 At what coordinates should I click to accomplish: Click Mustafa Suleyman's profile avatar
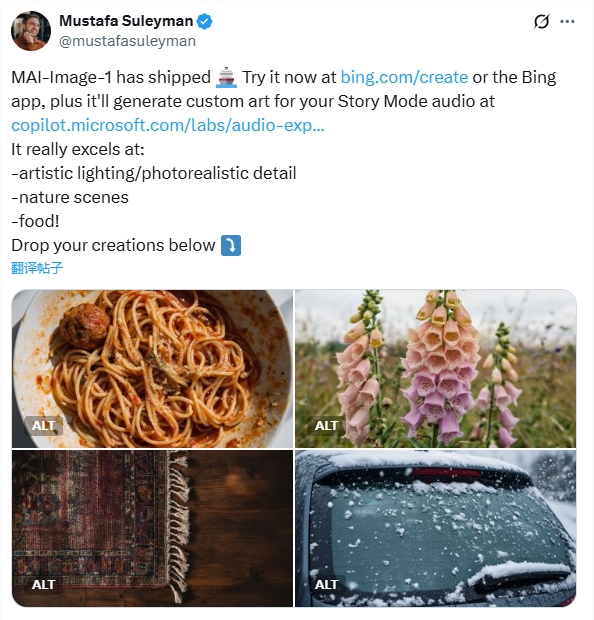(x=31, y=31)
